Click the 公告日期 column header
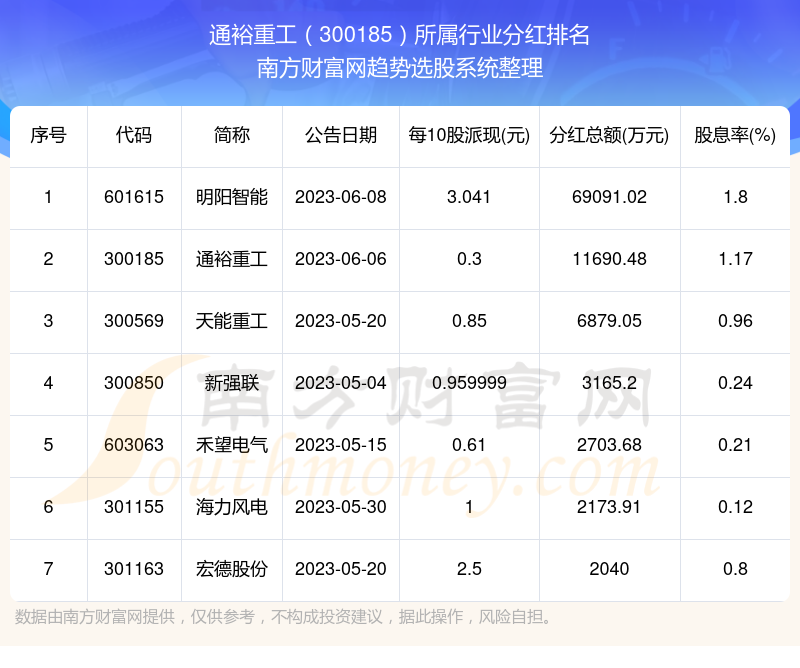The height and width of the screenshot is (668, 800). tap(339, 136)
